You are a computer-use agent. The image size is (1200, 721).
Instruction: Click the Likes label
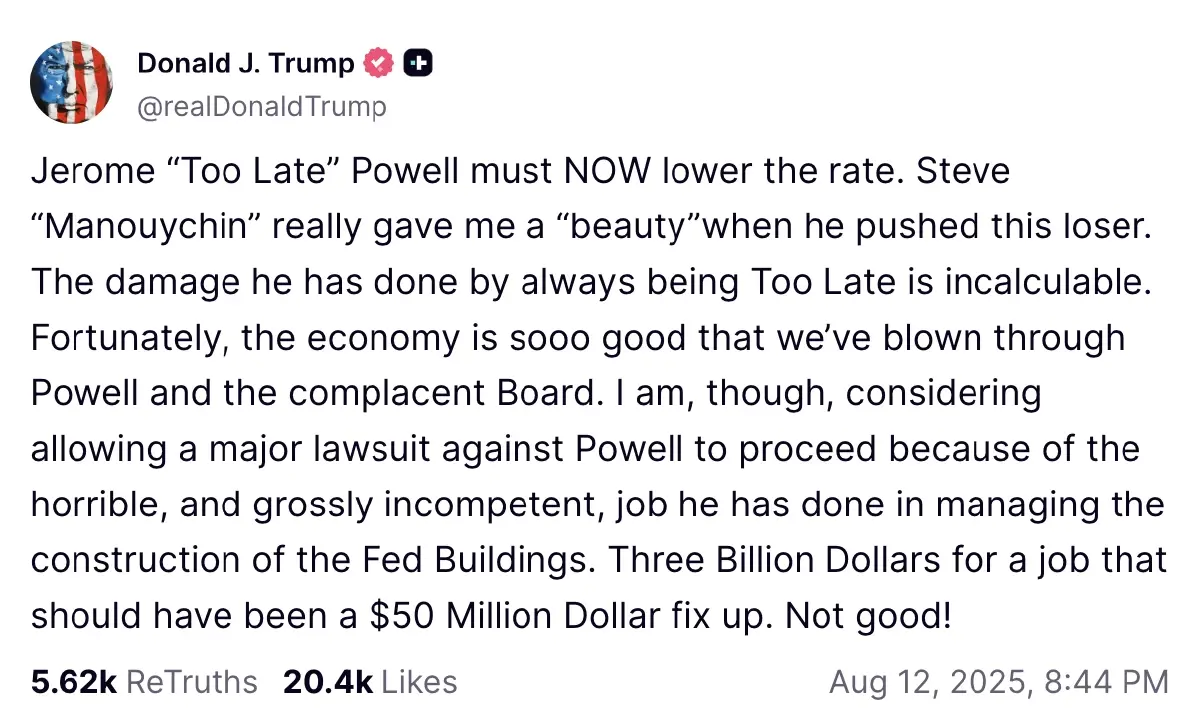[420, 682]
